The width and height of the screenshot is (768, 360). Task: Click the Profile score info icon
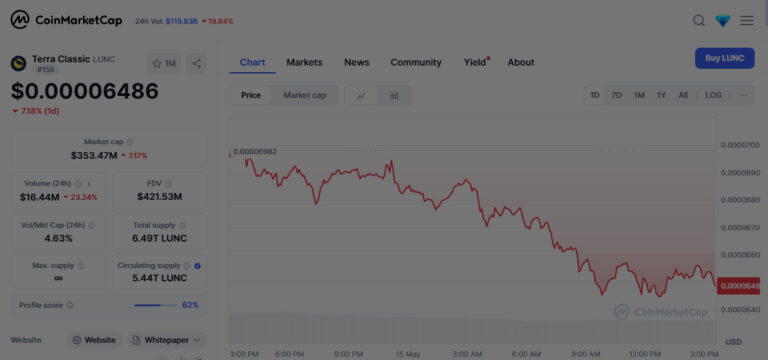[x=70, y=305]
